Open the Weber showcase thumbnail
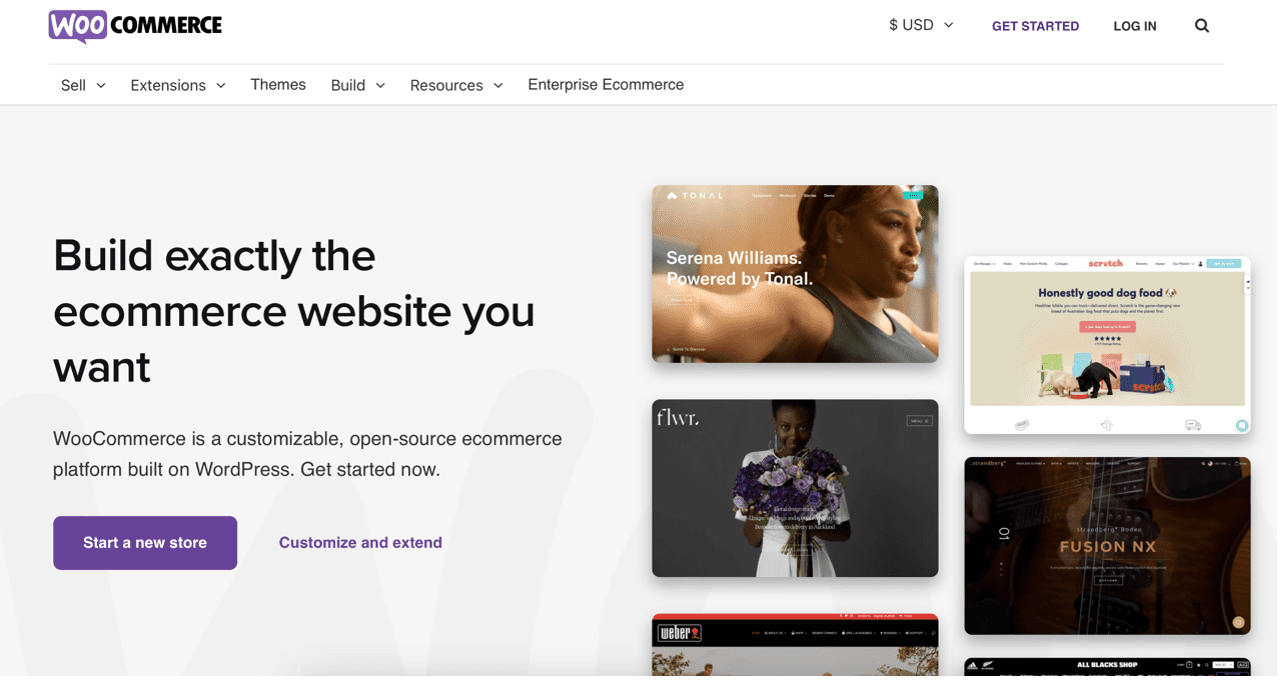The width and height of the screenshot is (1280, 681). click(x=795, y=645)
